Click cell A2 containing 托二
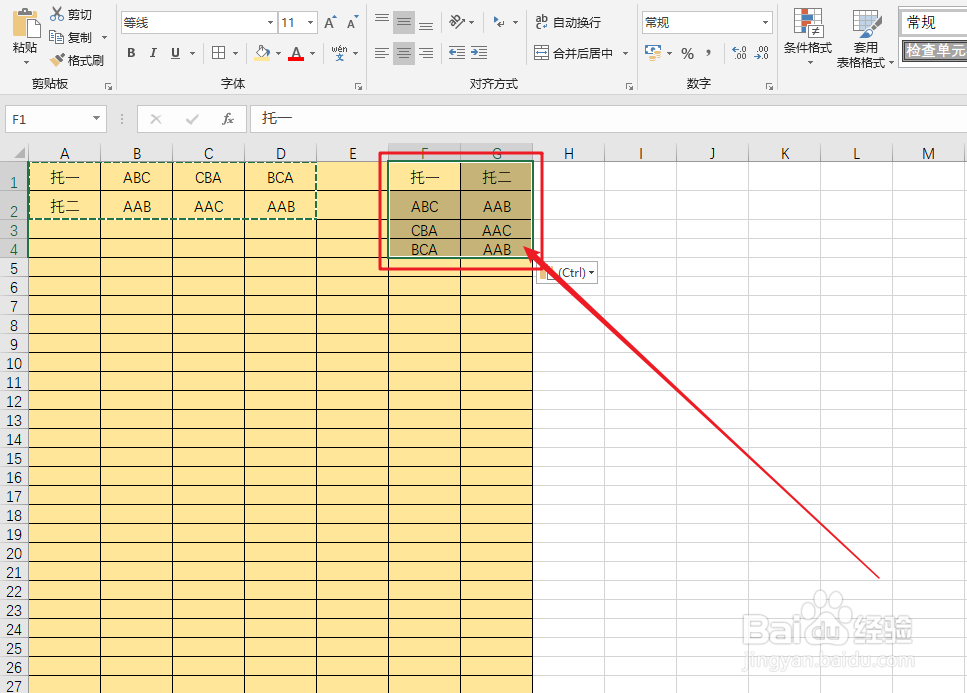The height and width of the screenshot is (693, 967). (64, 207)
